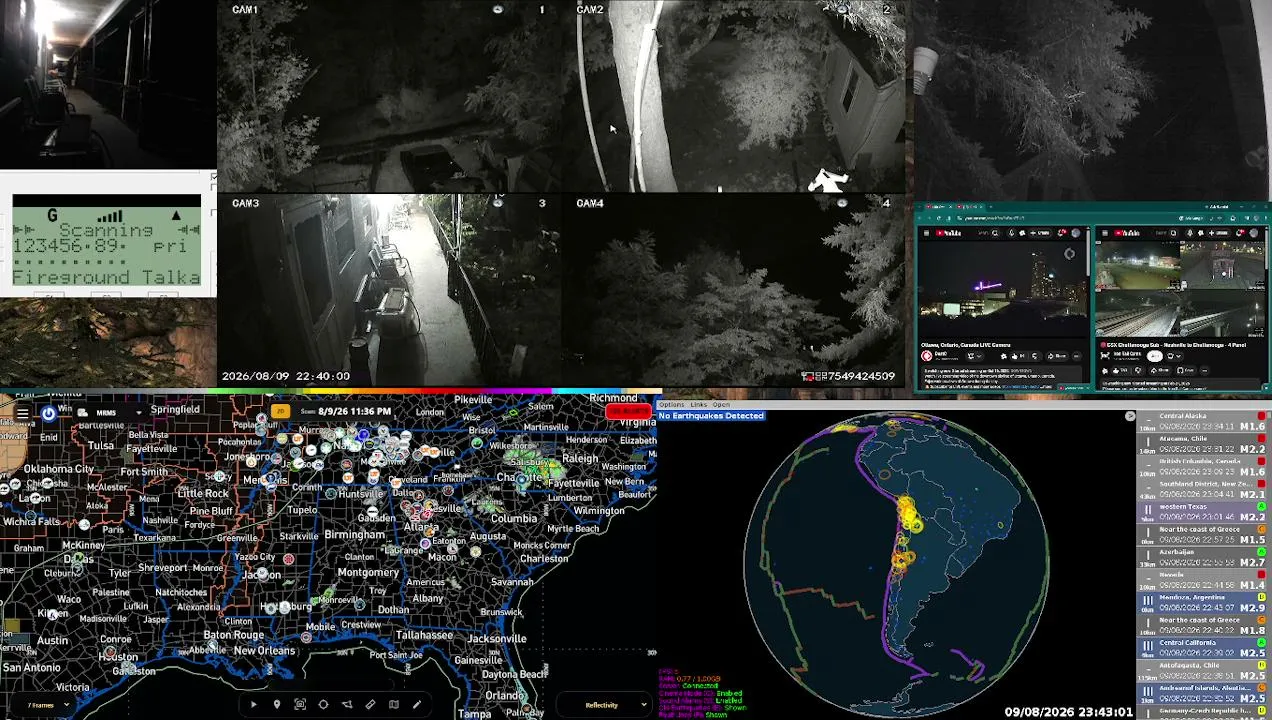Select the location pin tool
This screenshot has width=1272, height=720.
pos(277,705)
